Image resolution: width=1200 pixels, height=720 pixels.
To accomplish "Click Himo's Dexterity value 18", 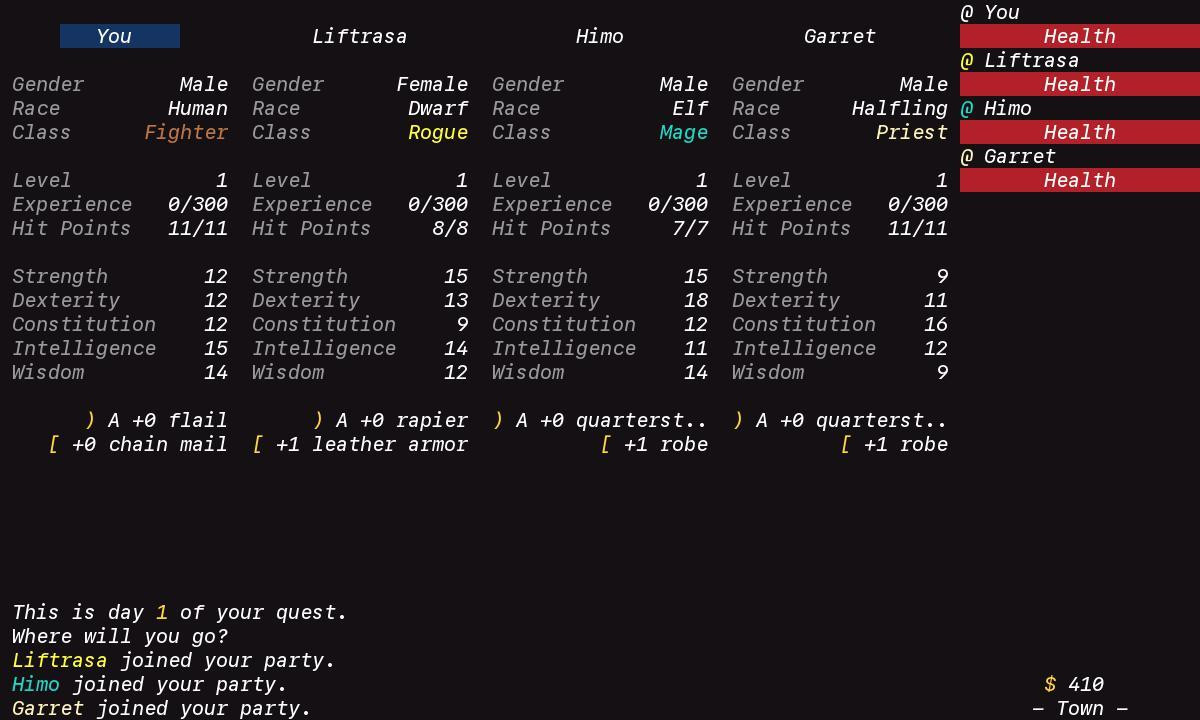I will 696,301.
